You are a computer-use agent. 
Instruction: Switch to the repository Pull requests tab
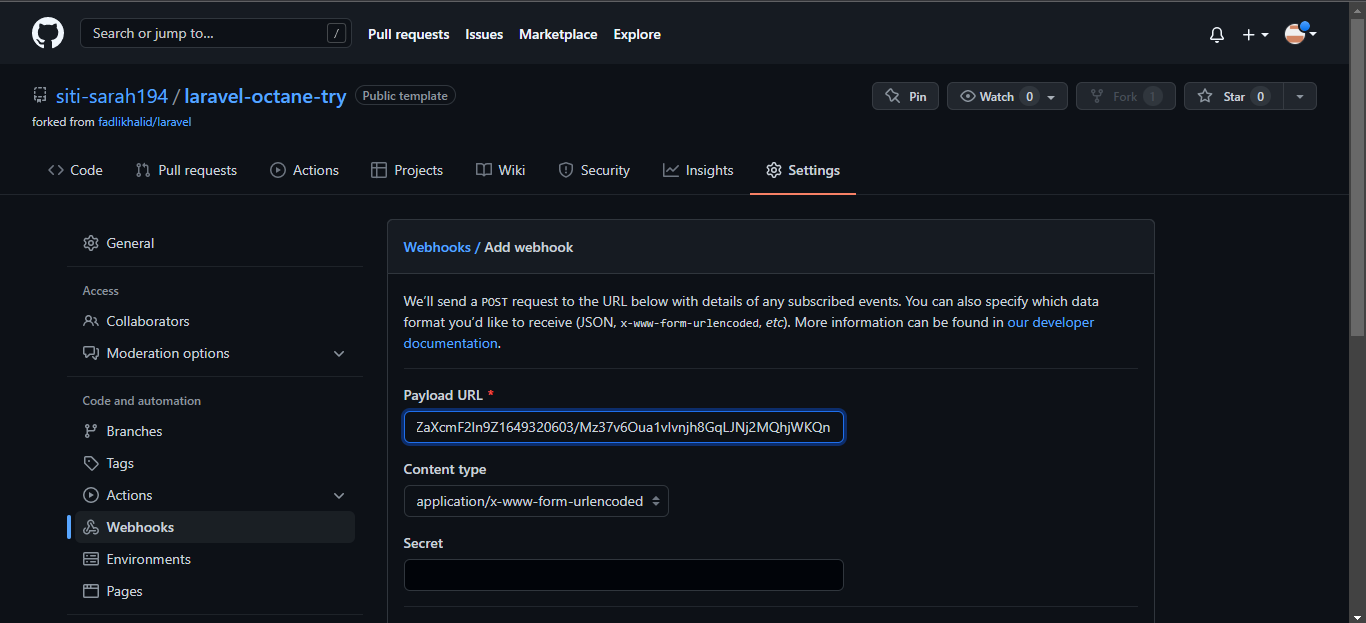186,170
